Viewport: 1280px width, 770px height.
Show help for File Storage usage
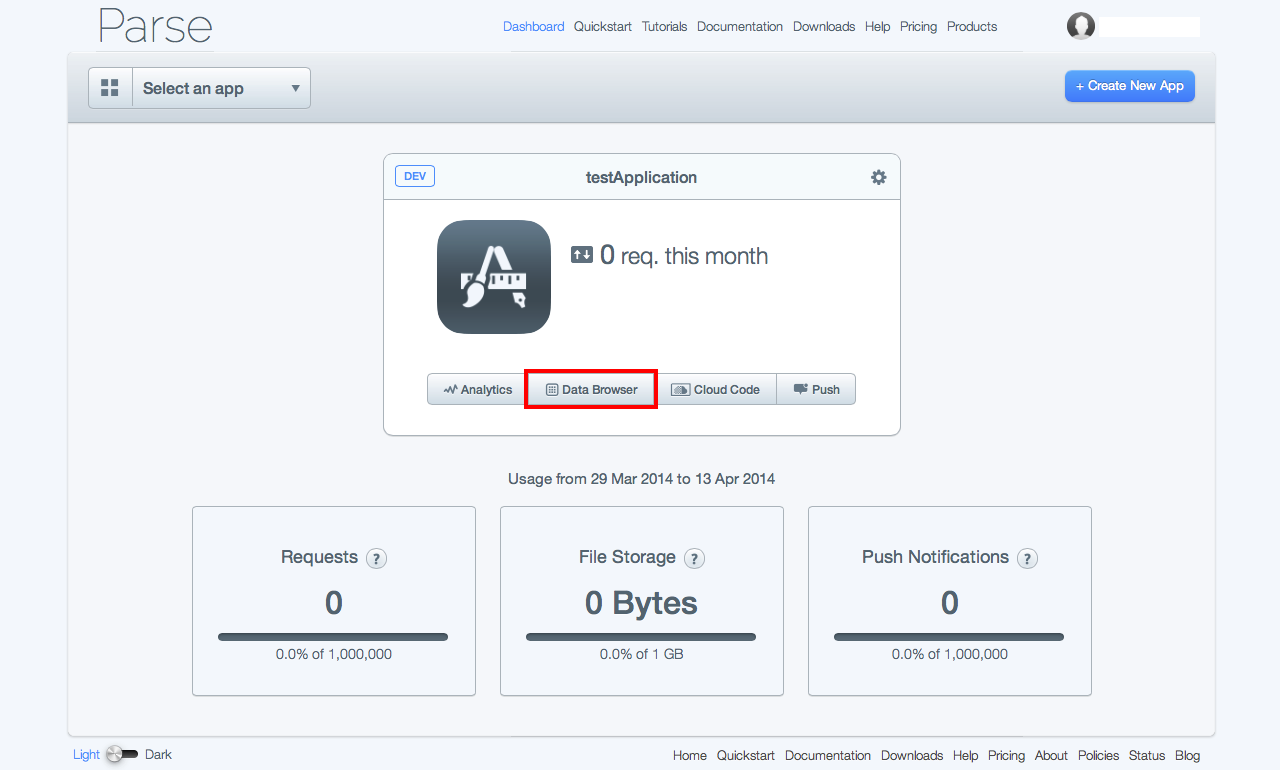click(694, 558)
